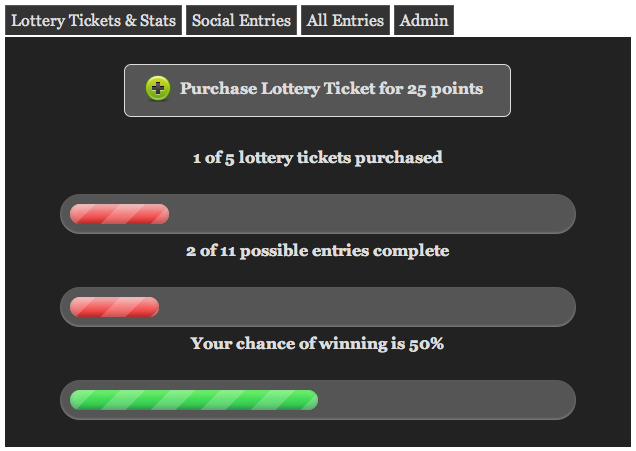Click the empty dark panel area below the green bar
The width and height of the screenshot is (636, 451).
pos(318,433)
